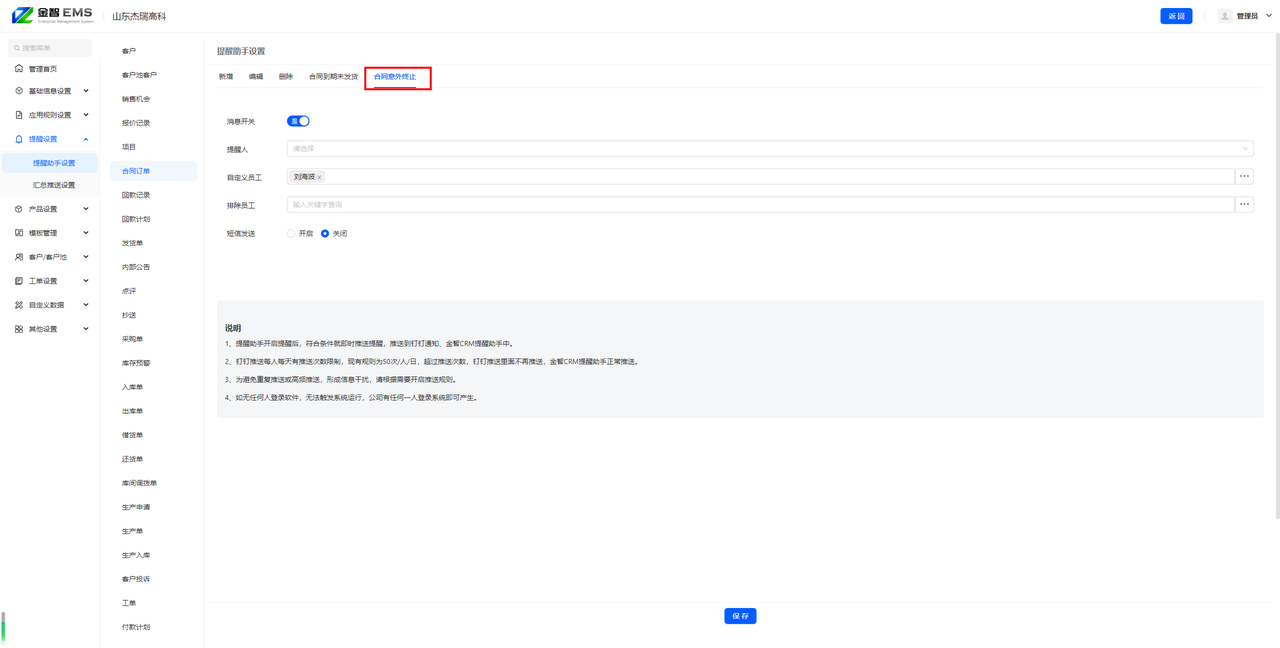The width and height of the screenshot is (1280, 648).
Task: Expand 基础信息设置 menu chevron
Action: (86, 91)
